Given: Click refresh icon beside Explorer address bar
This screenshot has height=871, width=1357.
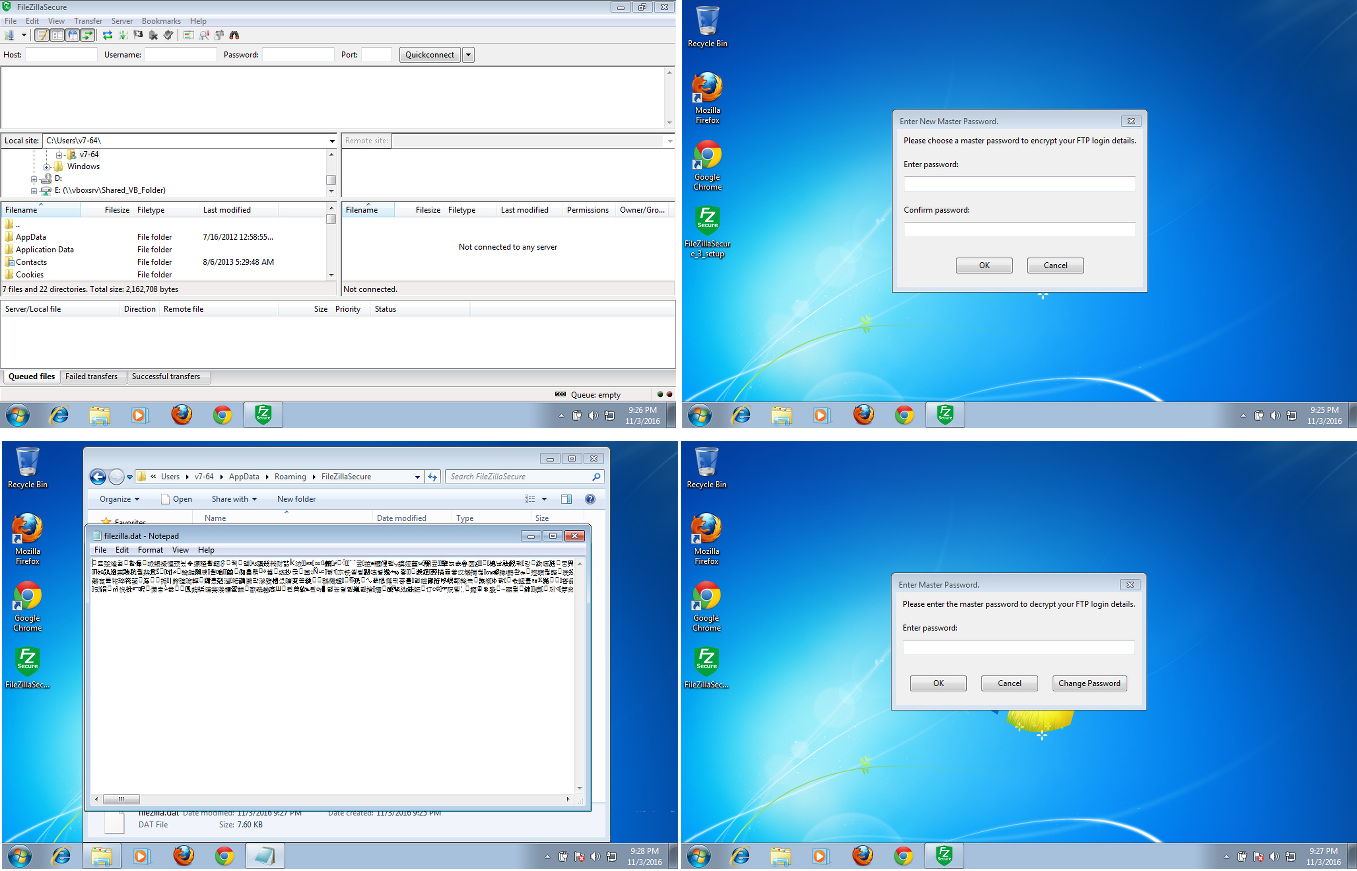Looking at the screenshot, I should point(432,477).
